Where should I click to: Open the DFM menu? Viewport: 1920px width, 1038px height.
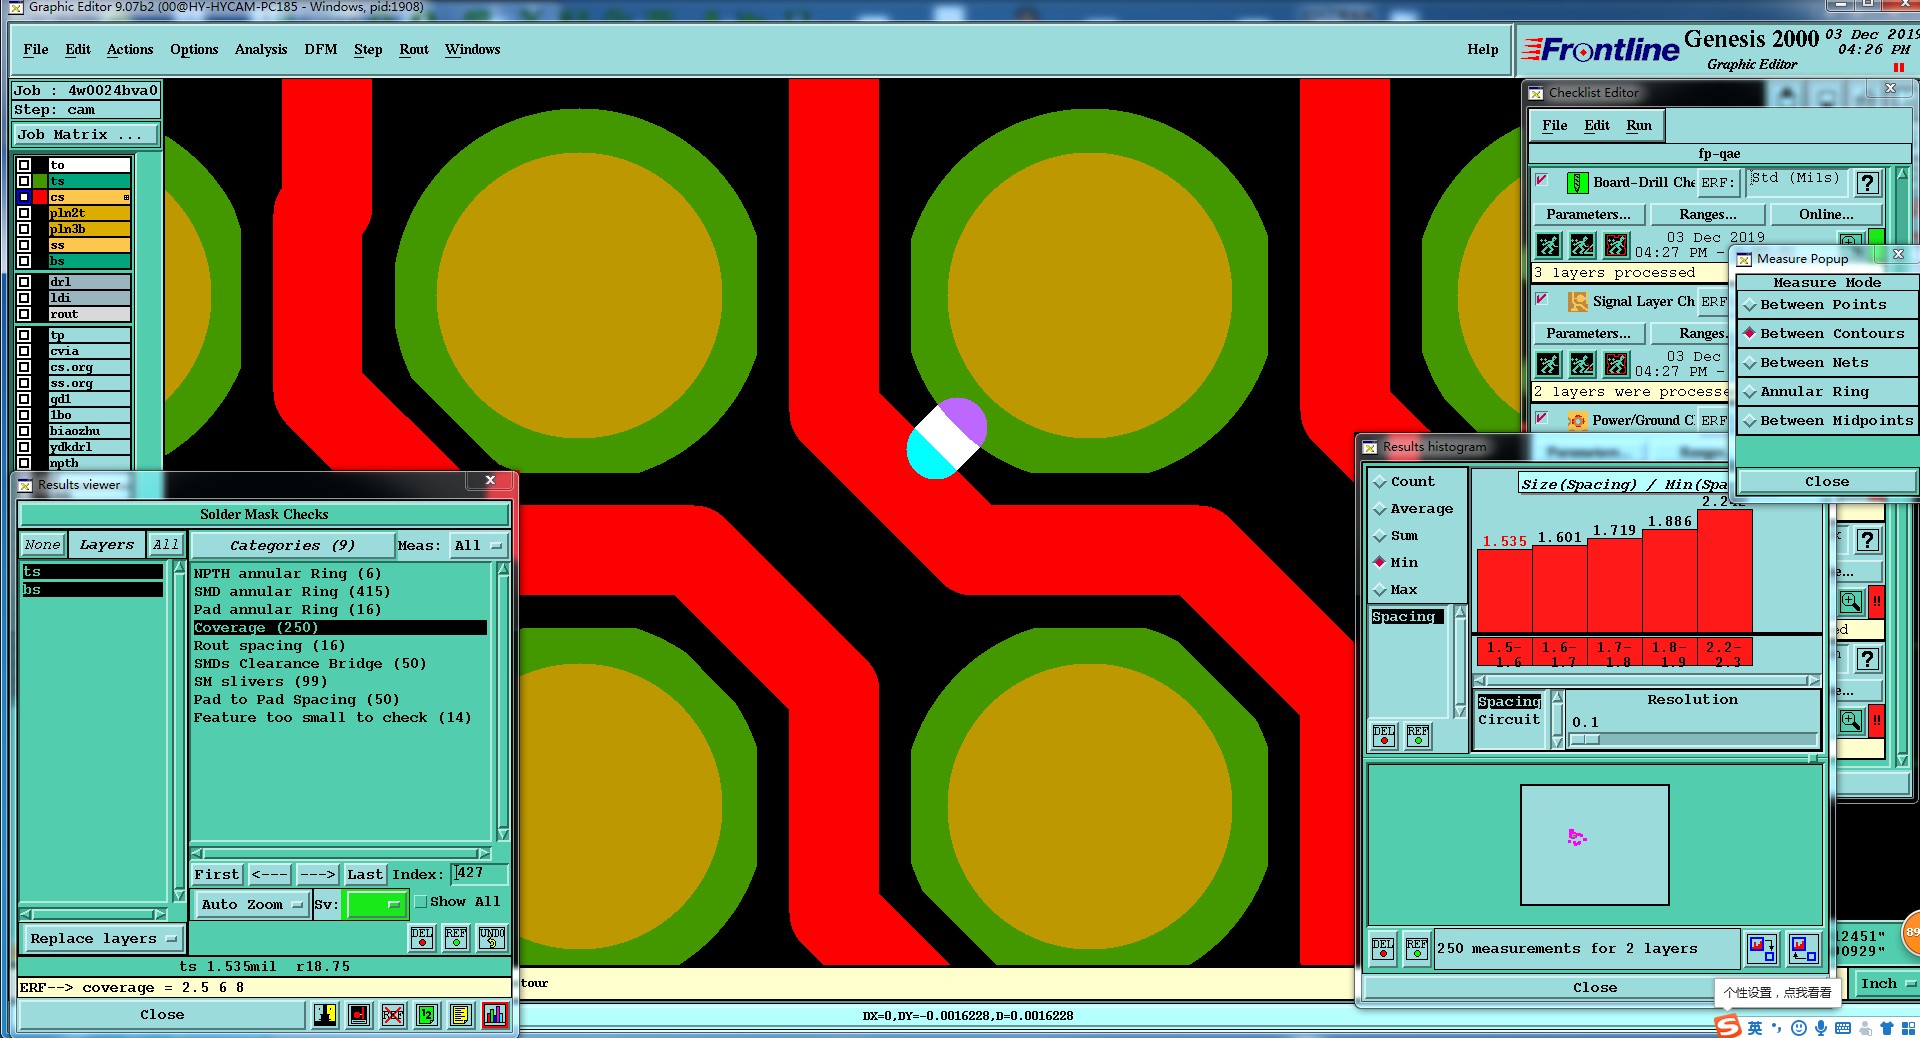320,50
